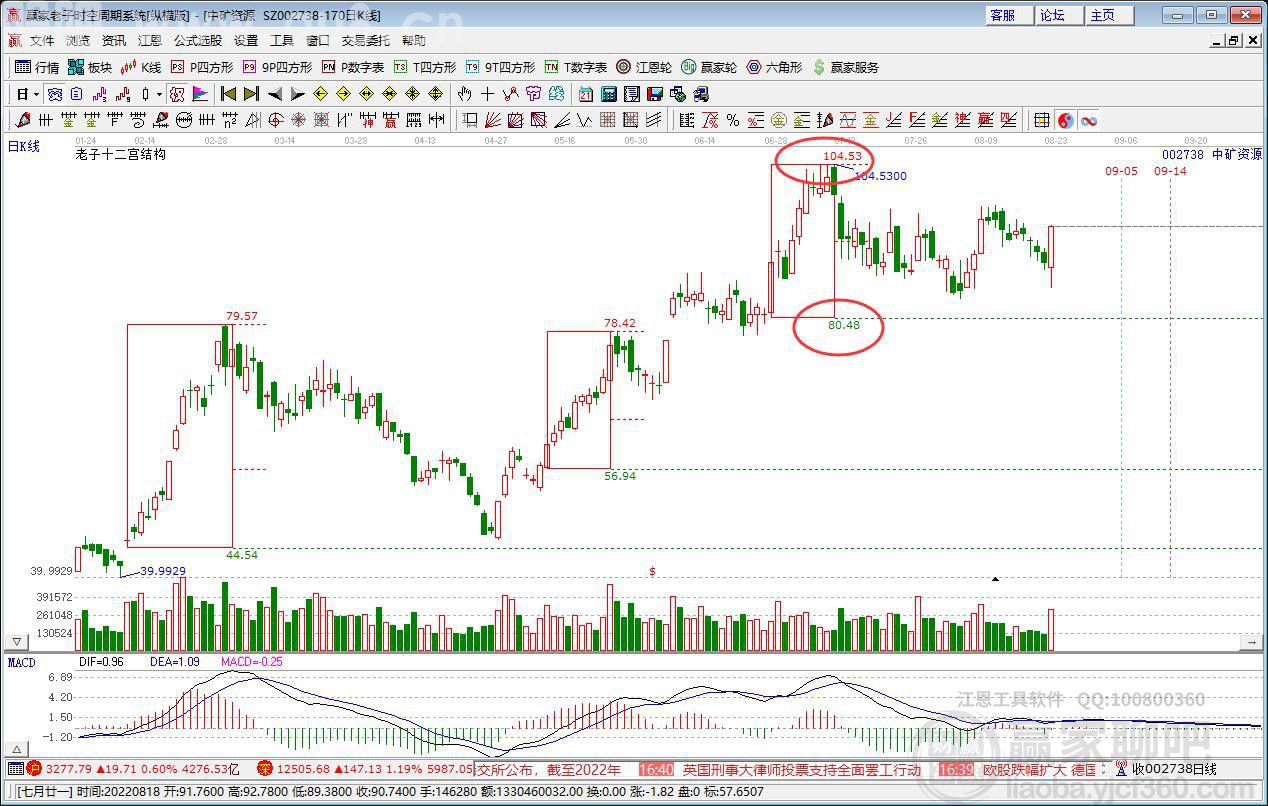Open the P四方形 tool
Image resolution: width=1268 pixels, height=806 pixels.
[x=202, y=67]
